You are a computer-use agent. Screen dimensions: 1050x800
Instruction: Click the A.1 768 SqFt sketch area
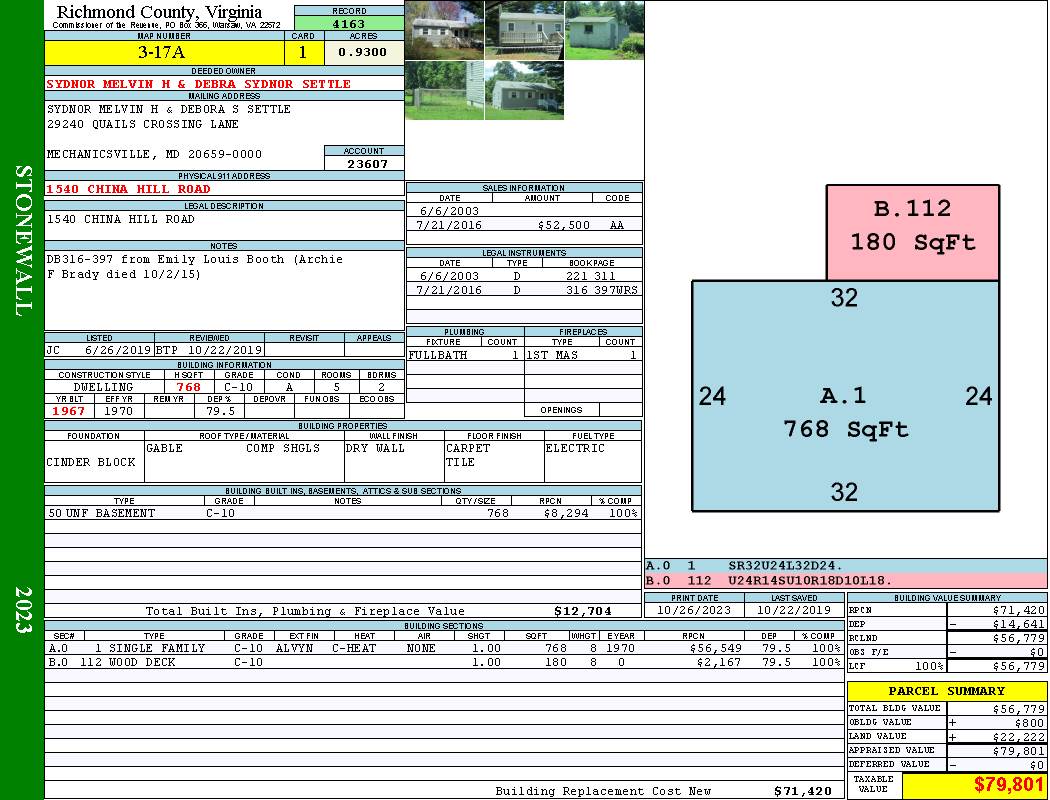coord(845,396)
